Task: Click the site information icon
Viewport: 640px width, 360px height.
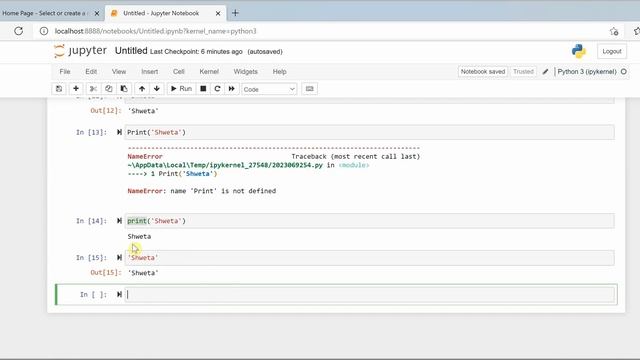Action: click(44, 31)
